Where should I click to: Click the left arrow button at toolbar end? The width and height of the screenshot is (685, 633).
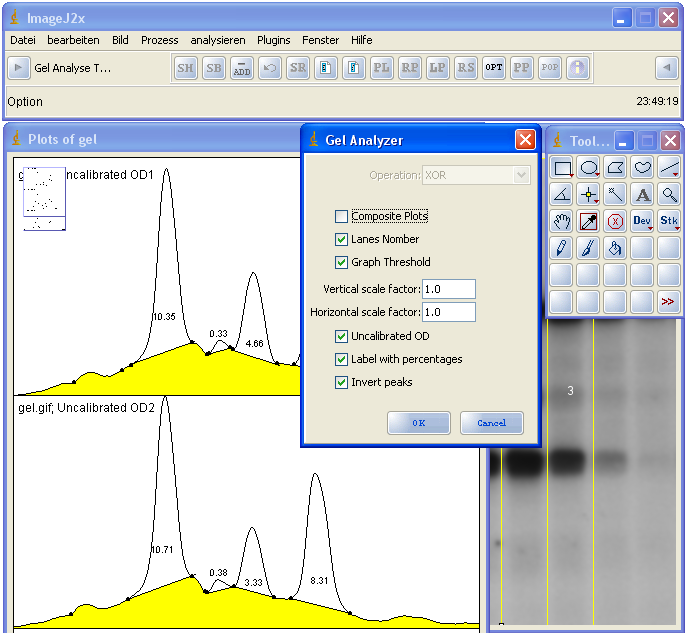(667, 68)
